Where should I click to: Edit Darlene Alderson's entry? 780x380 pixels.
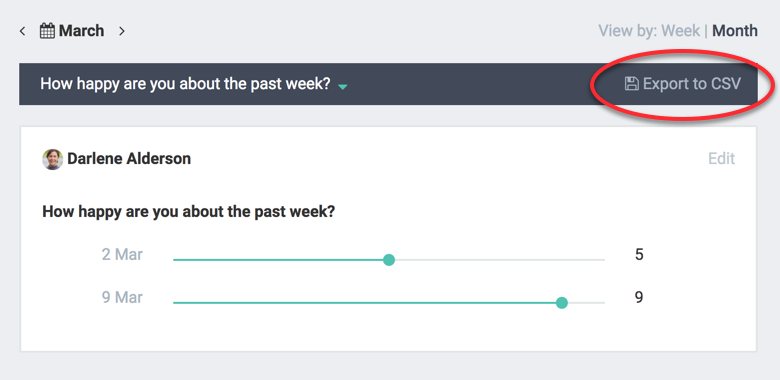coord(721,159)
